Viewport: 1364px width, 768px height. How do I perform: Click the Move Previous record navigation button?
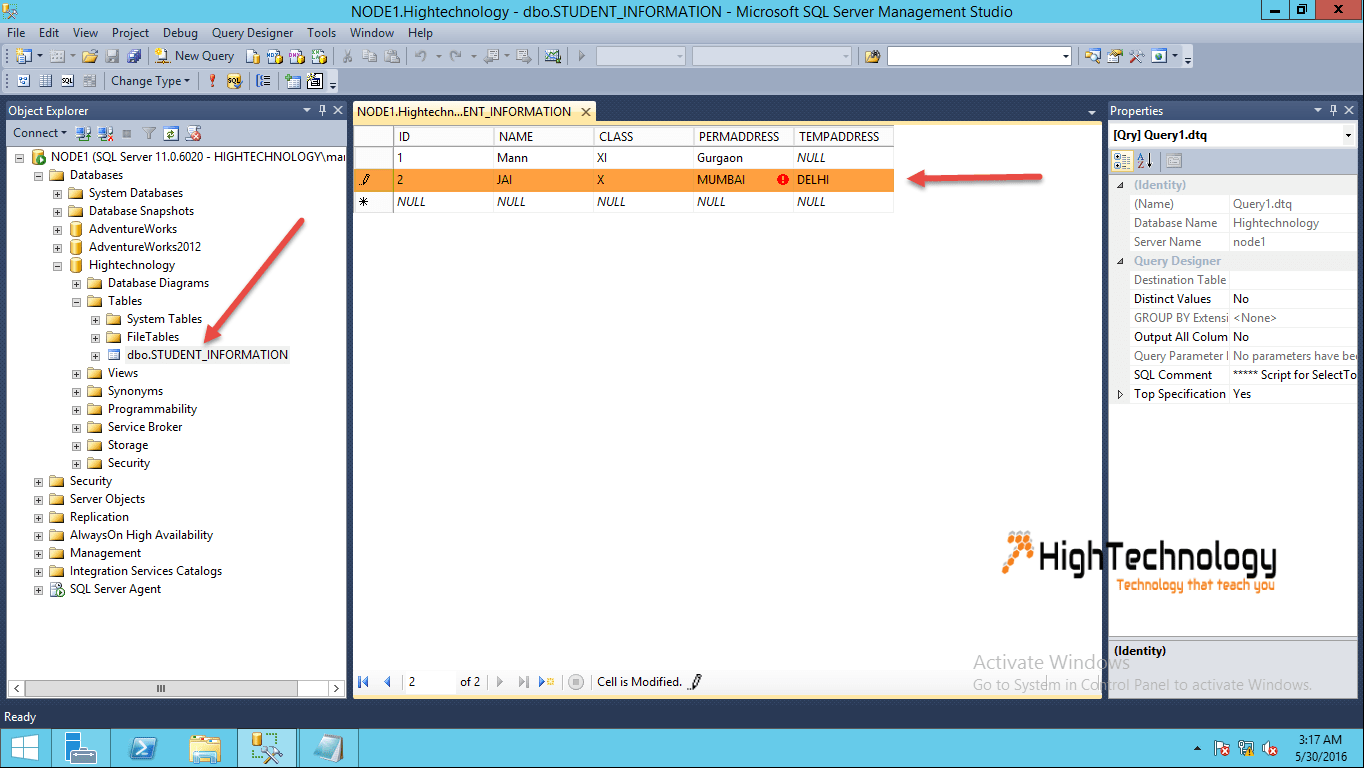point(388,682)
